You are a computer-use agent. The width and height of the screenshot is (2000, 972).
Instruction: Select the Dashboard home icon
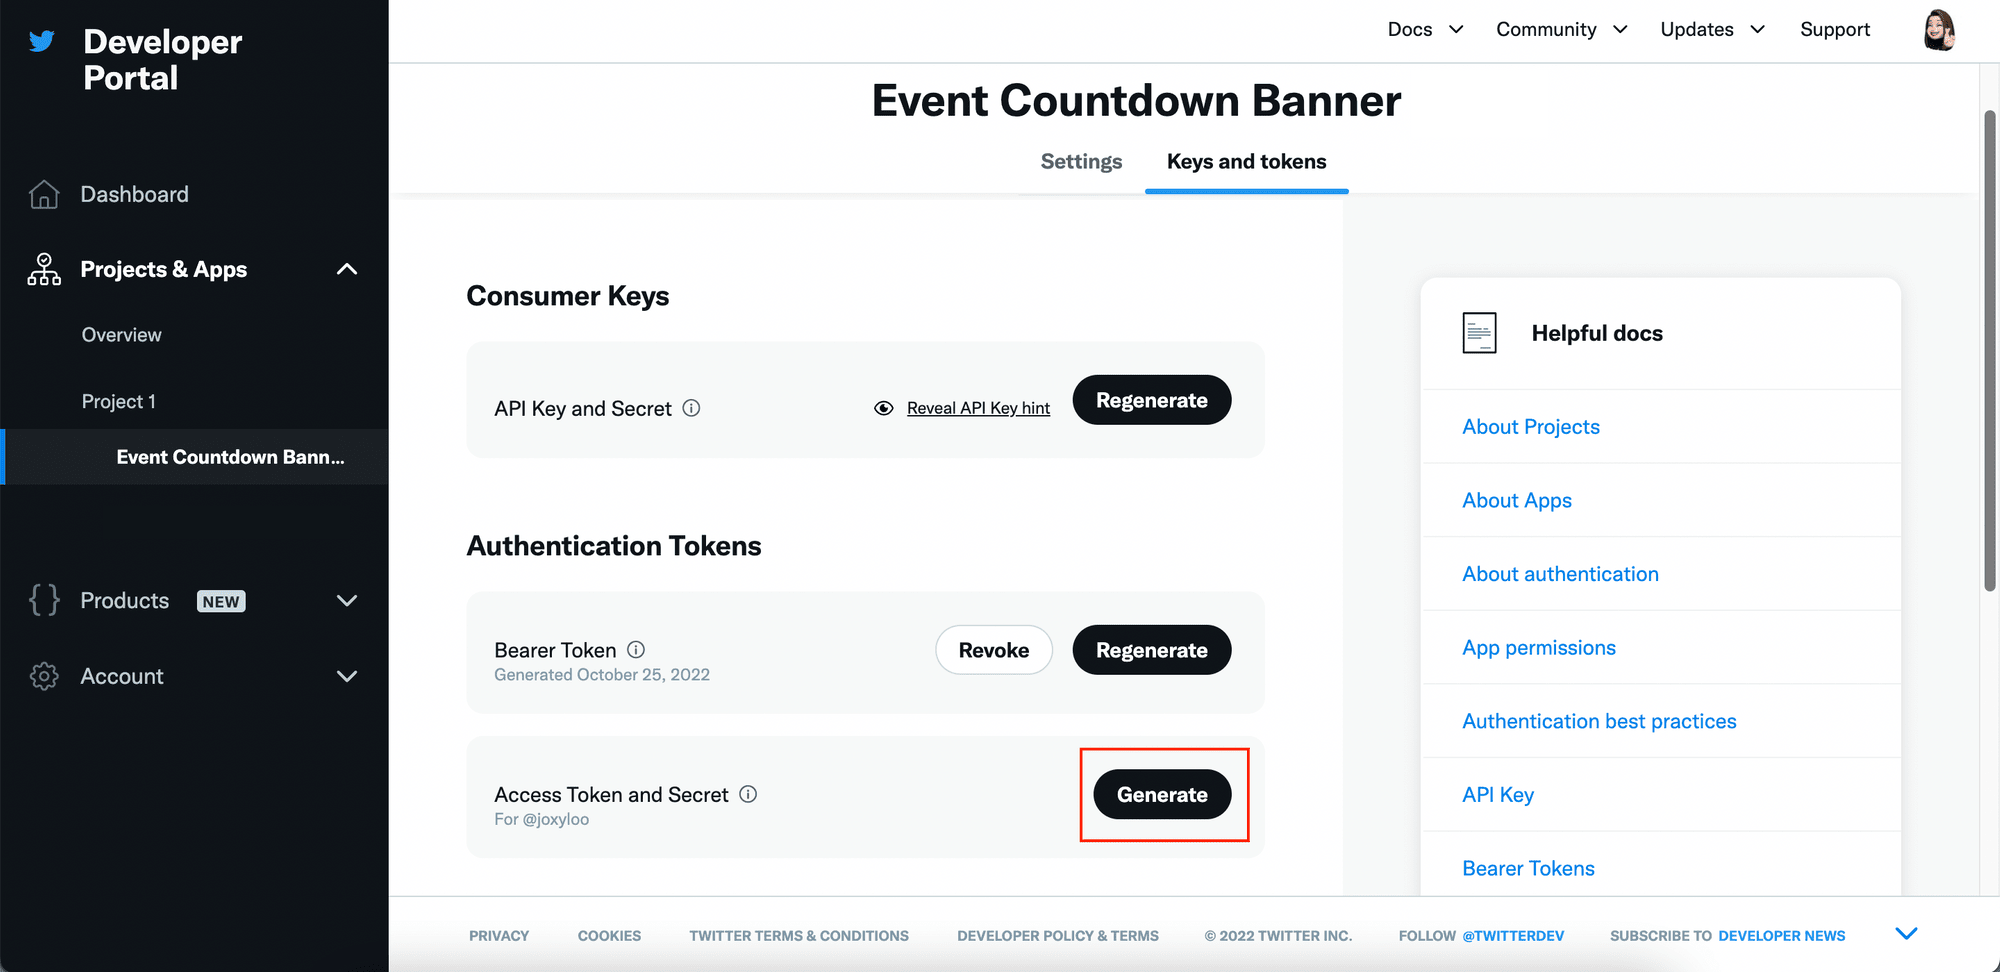pyautogui.click(x=43, y=194)
